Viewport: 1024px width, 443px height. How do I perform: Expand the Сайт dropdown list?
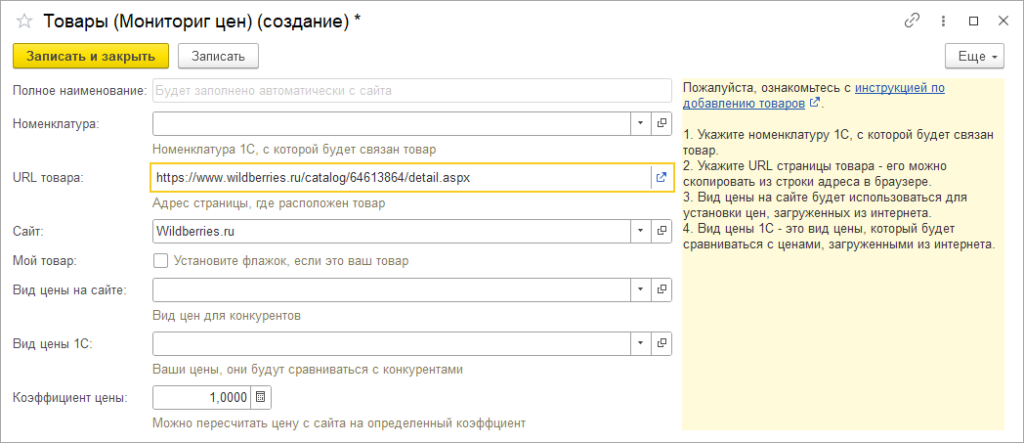640,231
